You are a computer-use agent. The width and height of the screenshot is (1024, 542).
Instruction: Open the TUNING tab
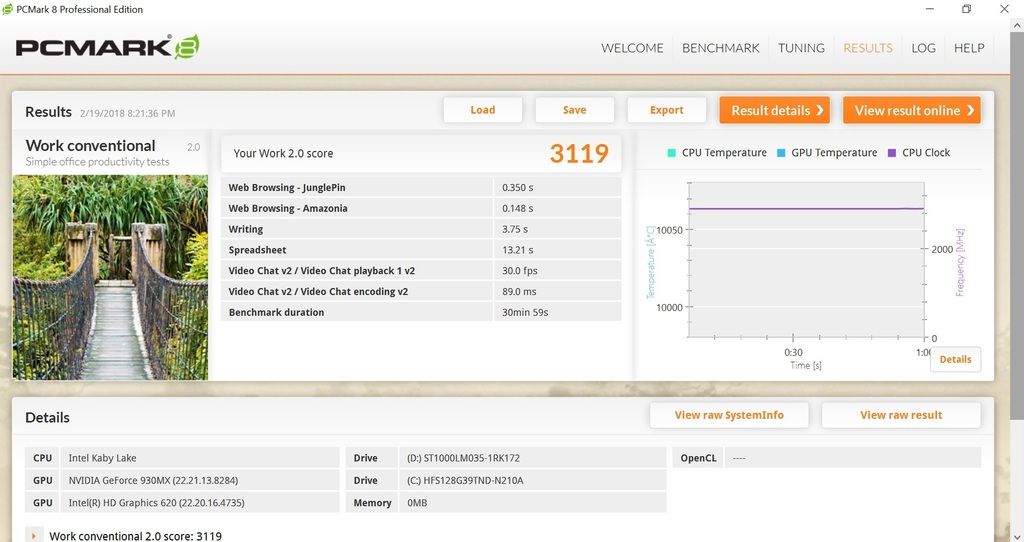[801, 48]
